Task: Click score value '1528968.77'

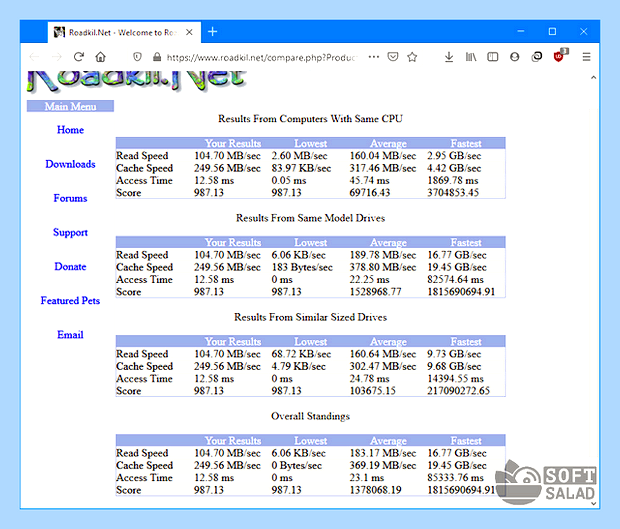Action: [x=375, y=292]
